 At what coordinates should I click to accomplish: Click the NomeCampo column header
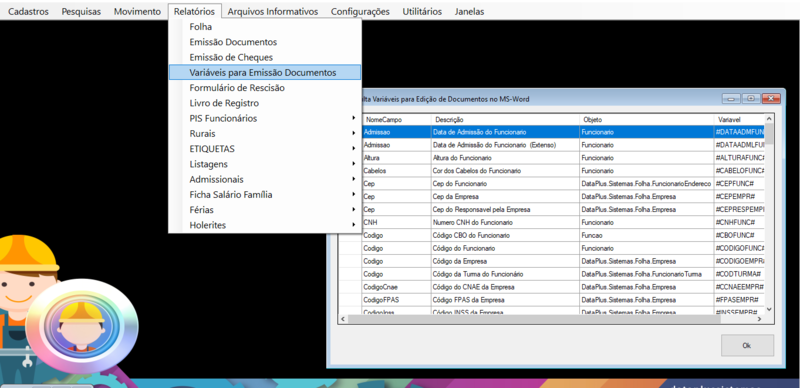(396, 119)
